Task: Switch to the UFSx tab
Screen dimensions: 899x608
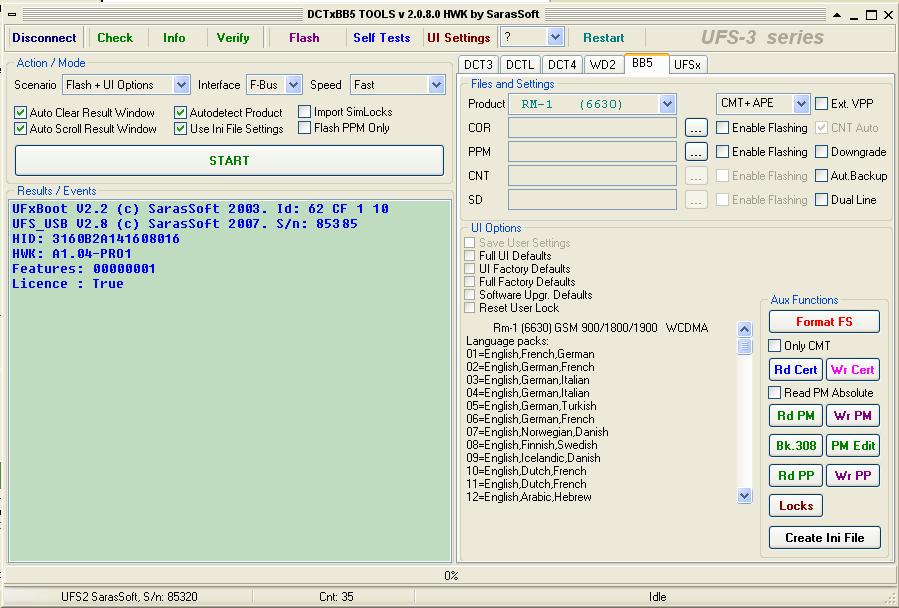Action: click(x=687, y=65)
